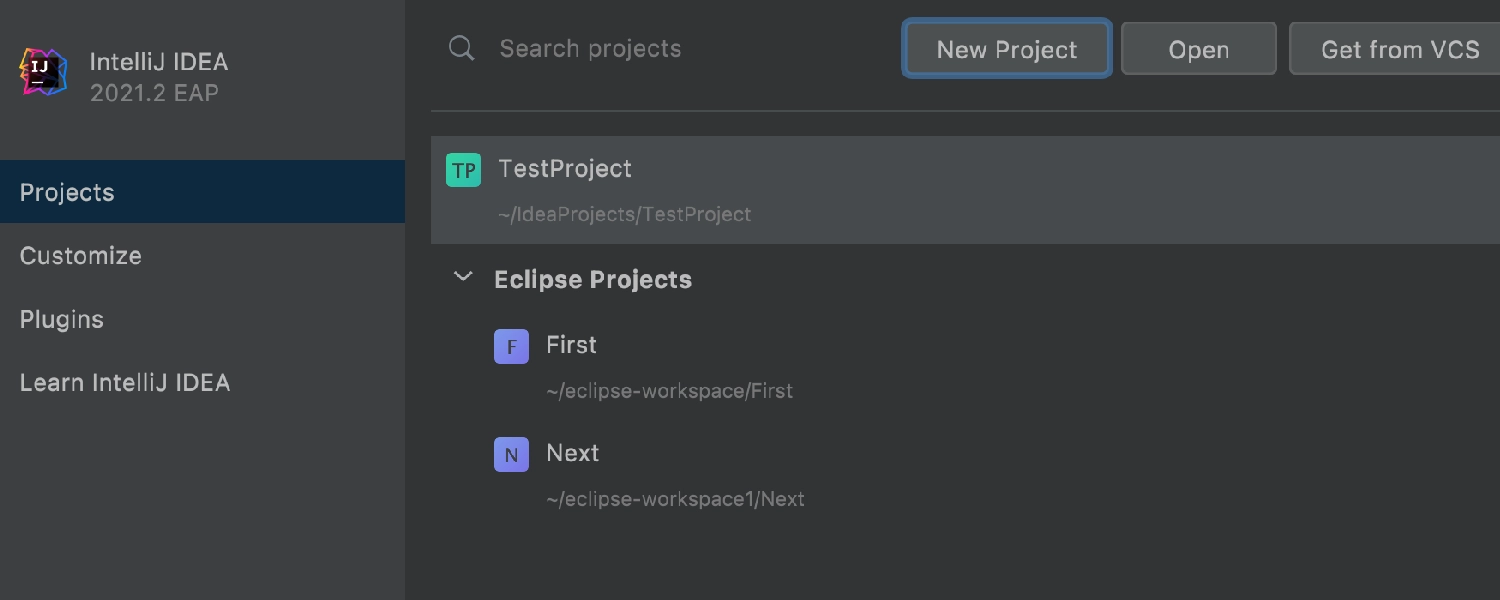Open the Projects tab
This screenshot has height=600, width=1500.
202,192
